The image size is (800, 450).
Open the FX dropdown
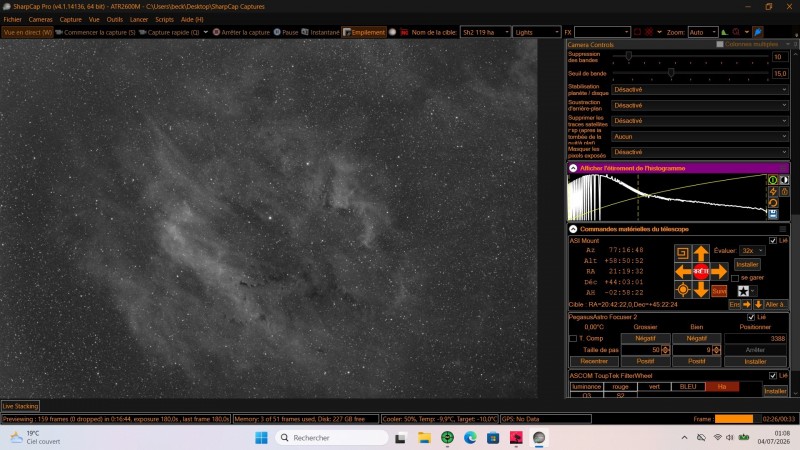click(x=602, y=32)
